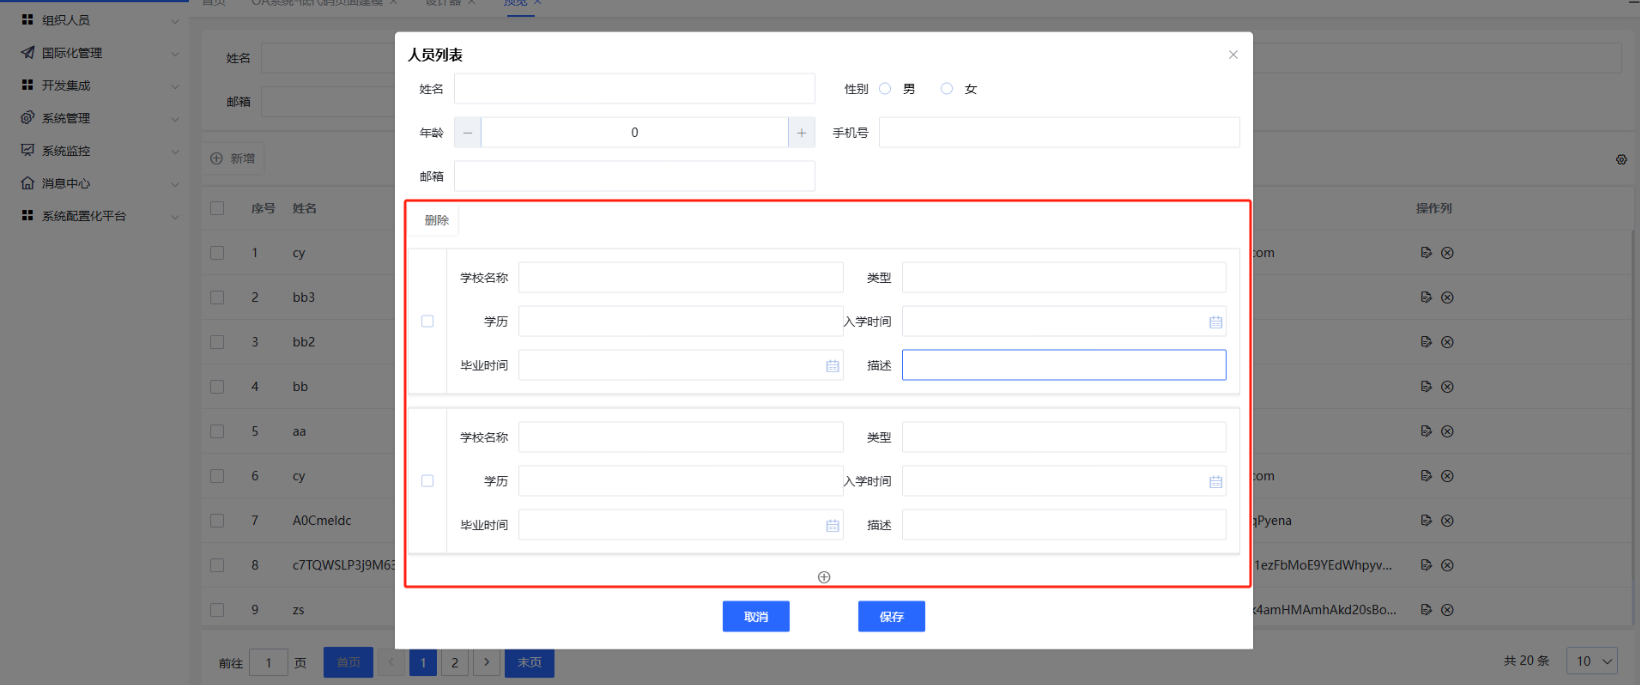Click the plus icon to add education row

(824, 577)
